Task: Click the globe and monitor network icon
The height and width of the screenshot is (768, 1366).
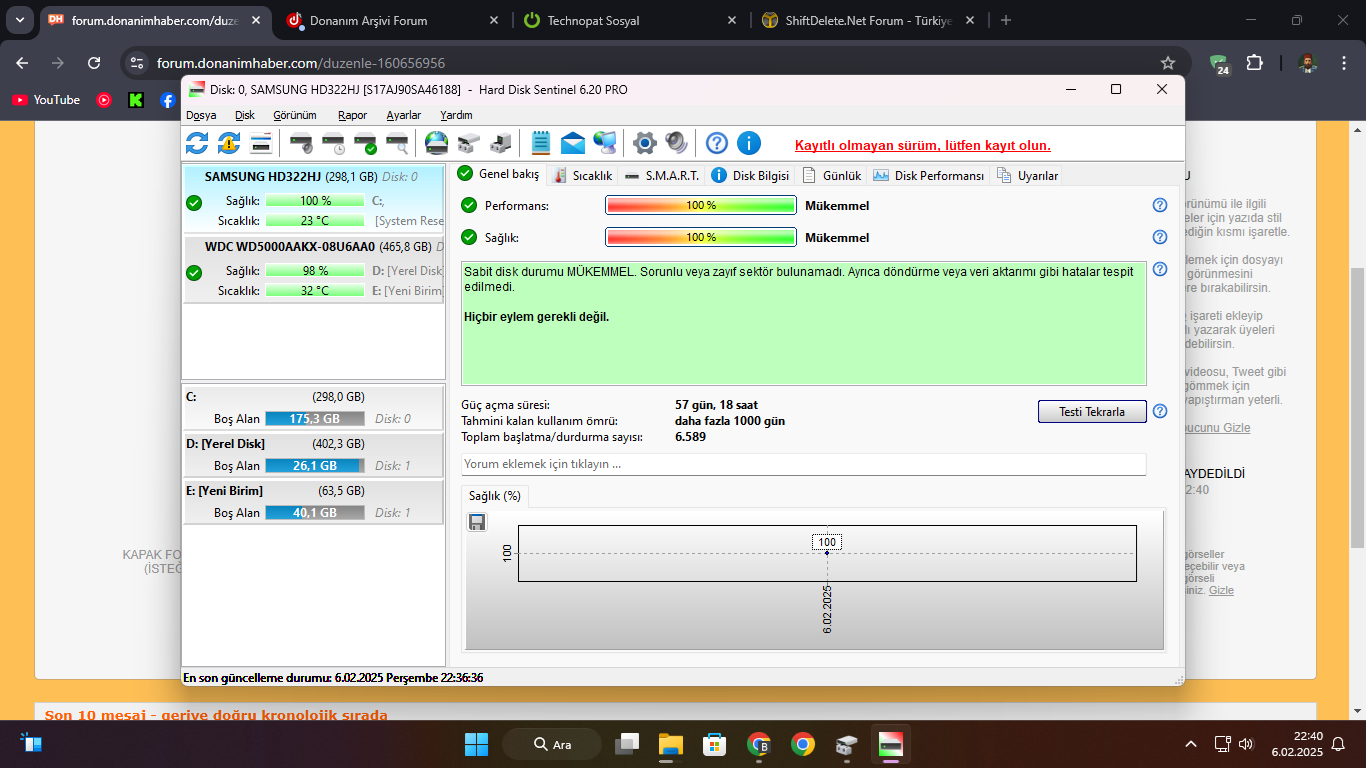Action: [605, 143]
